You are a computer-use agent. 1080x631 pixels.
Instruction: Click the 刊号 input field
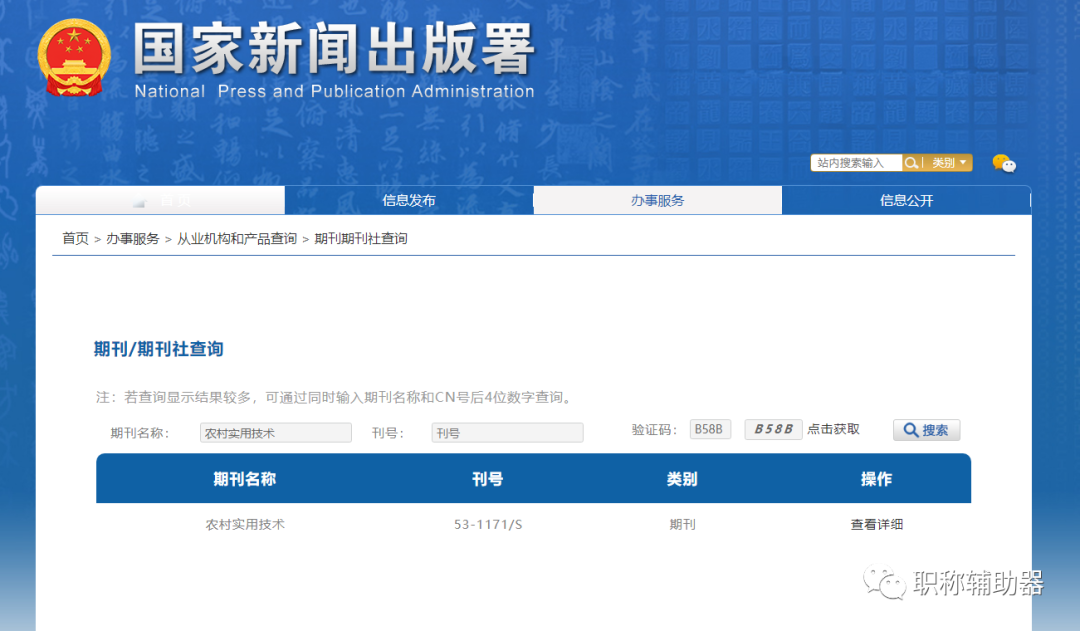[507, 432]
